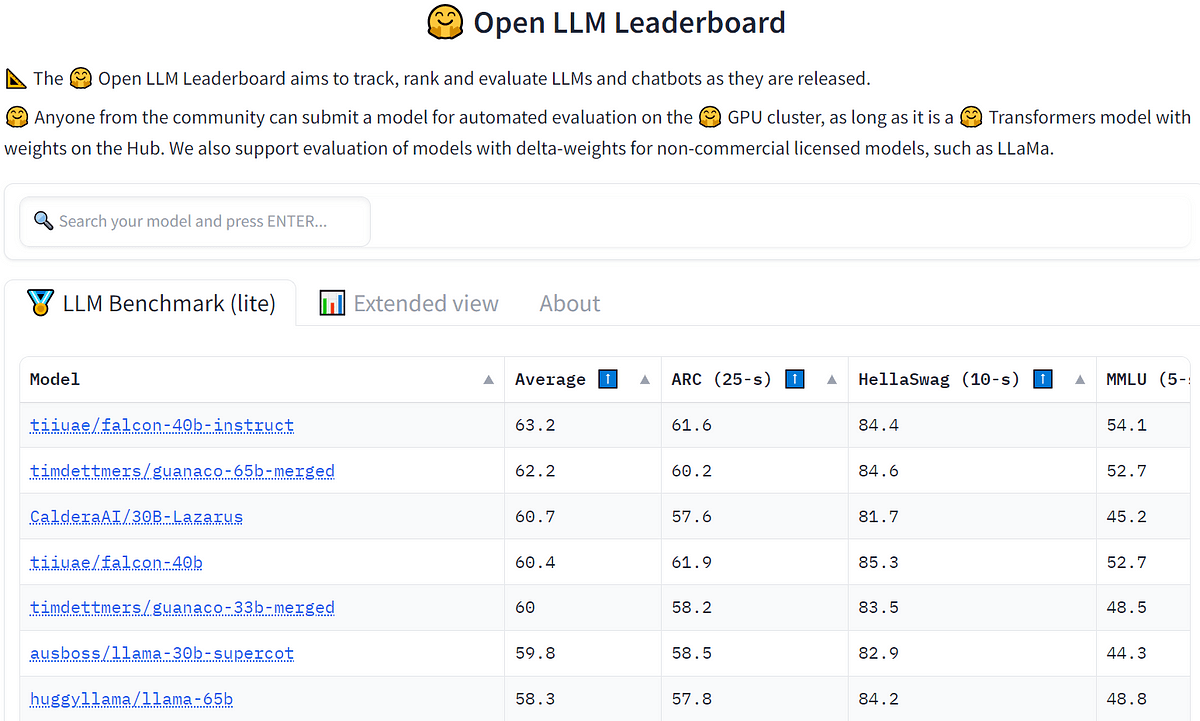Open the ausboss/llama-30b-supercot model link
This screenshot has width=1200, height=721.
pos(162,653)
